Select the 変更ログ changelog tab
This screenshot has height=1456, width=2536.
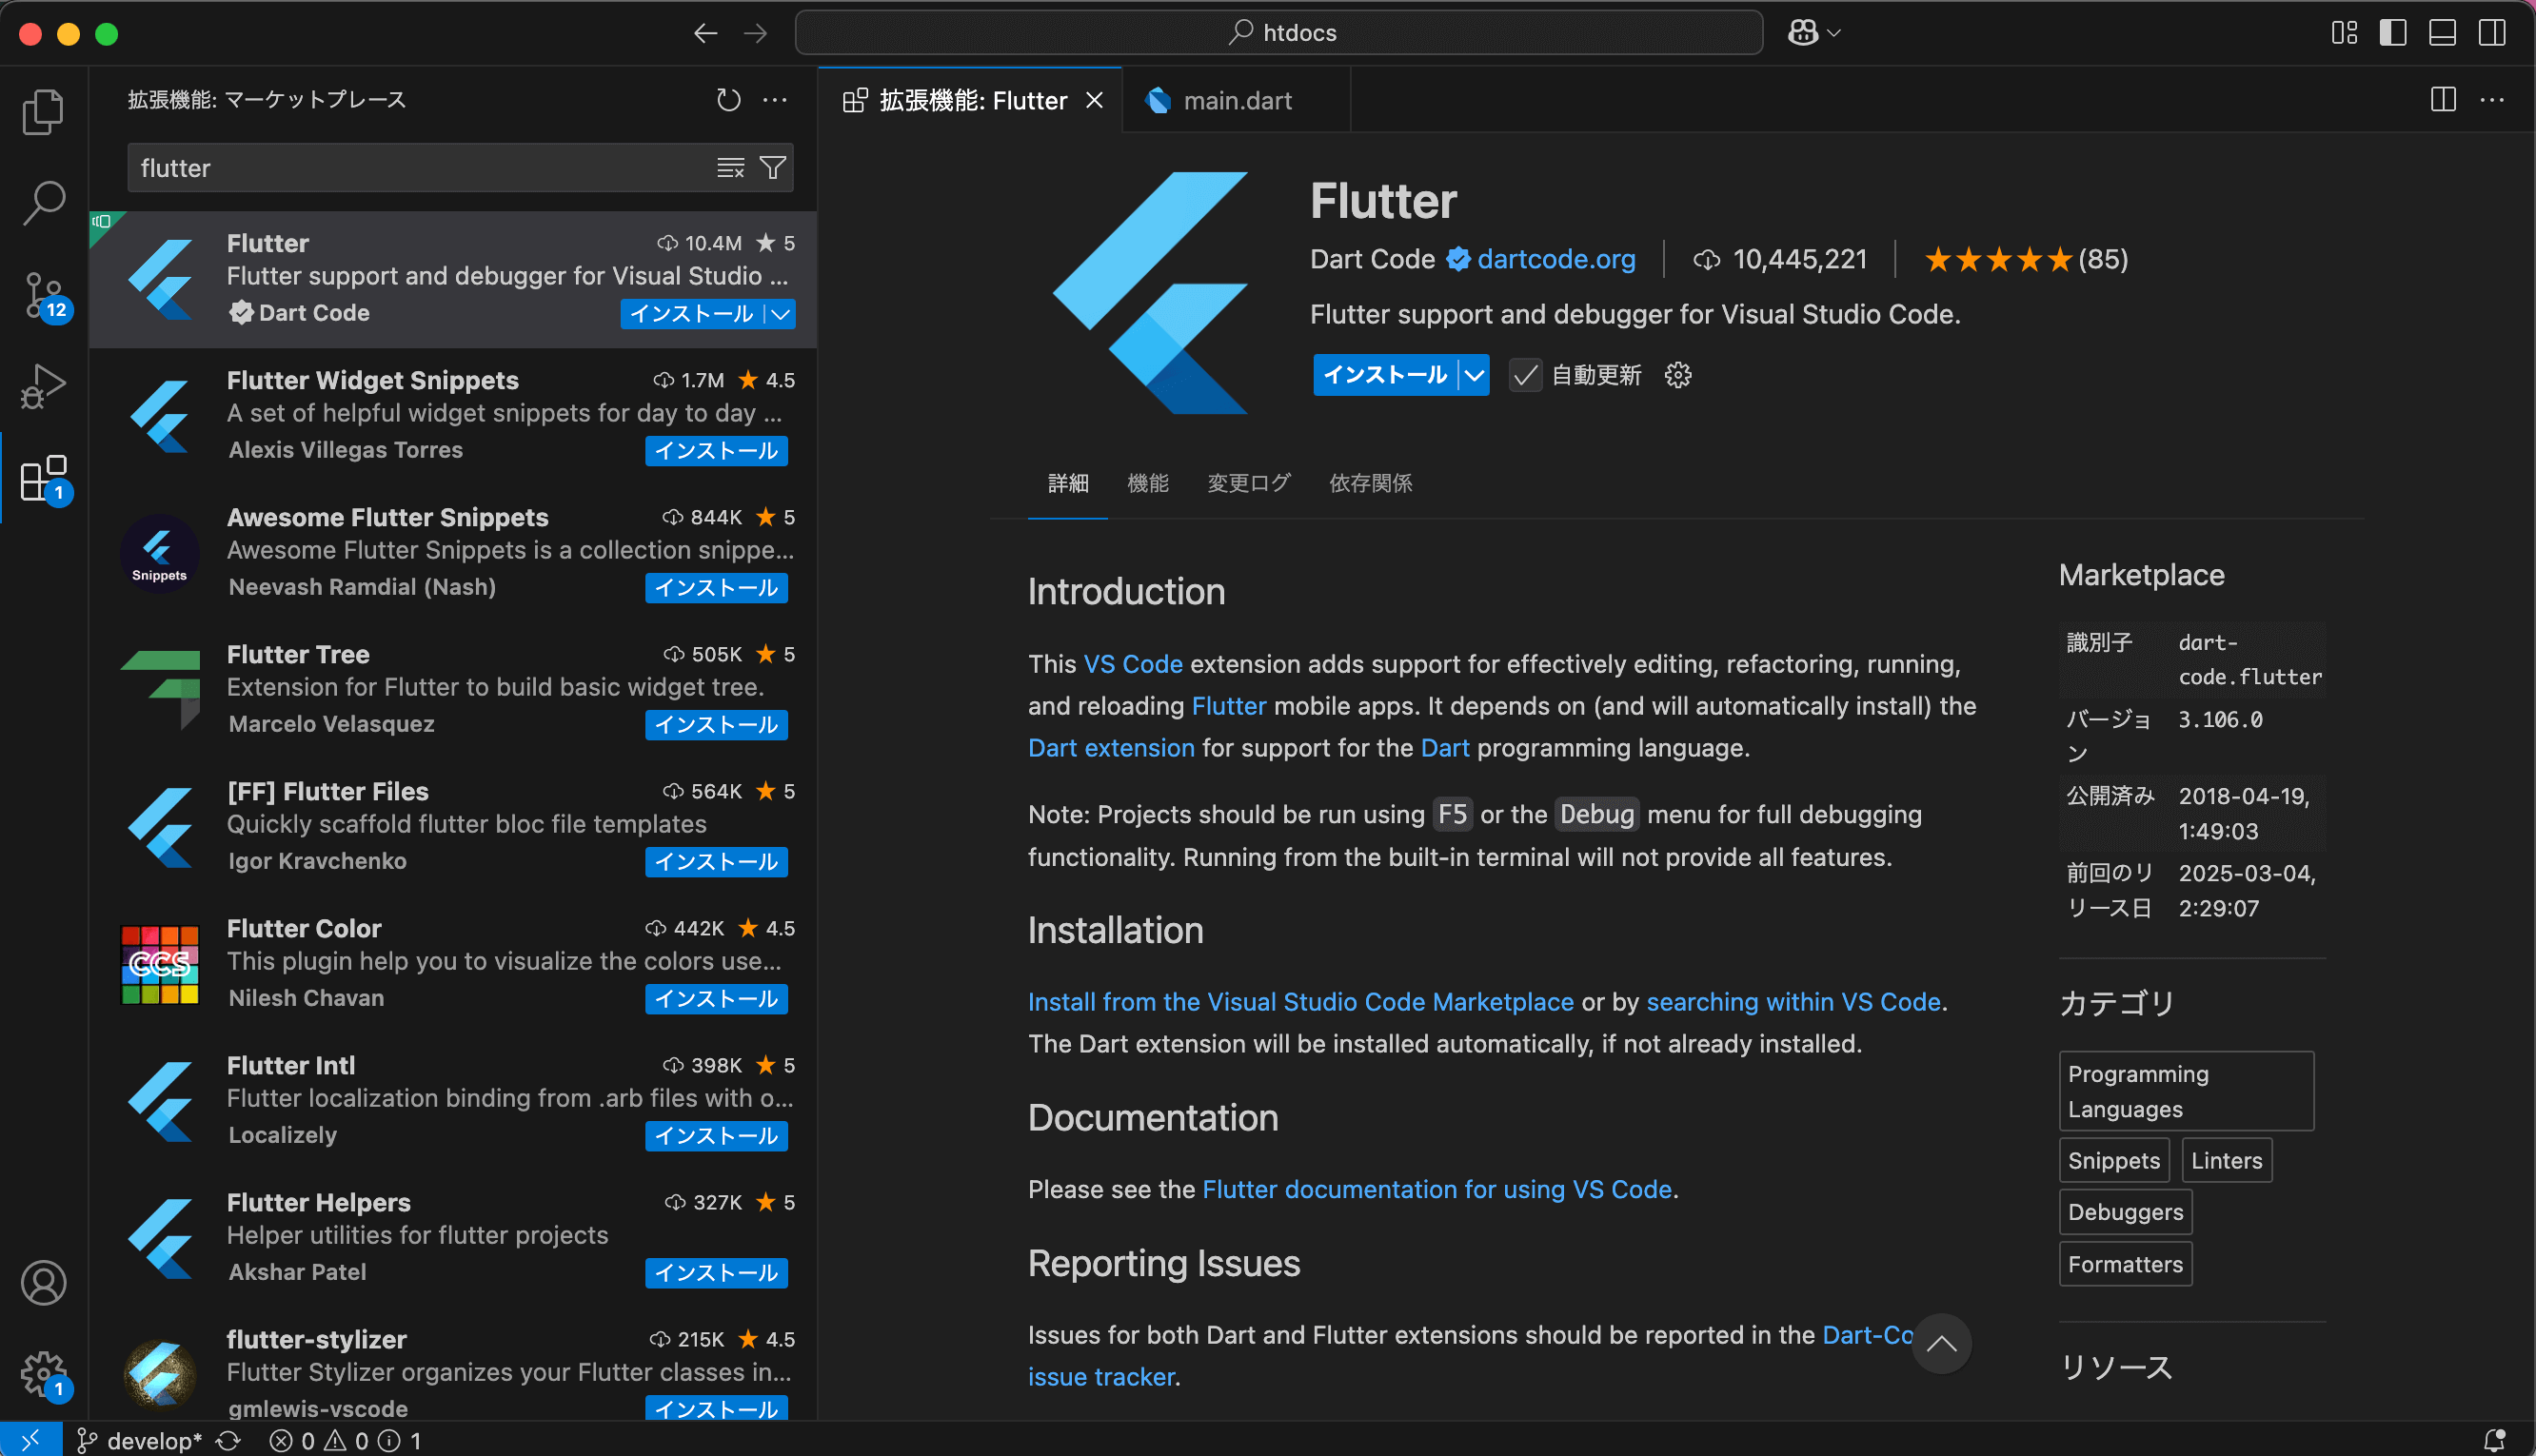[1249, 484]
